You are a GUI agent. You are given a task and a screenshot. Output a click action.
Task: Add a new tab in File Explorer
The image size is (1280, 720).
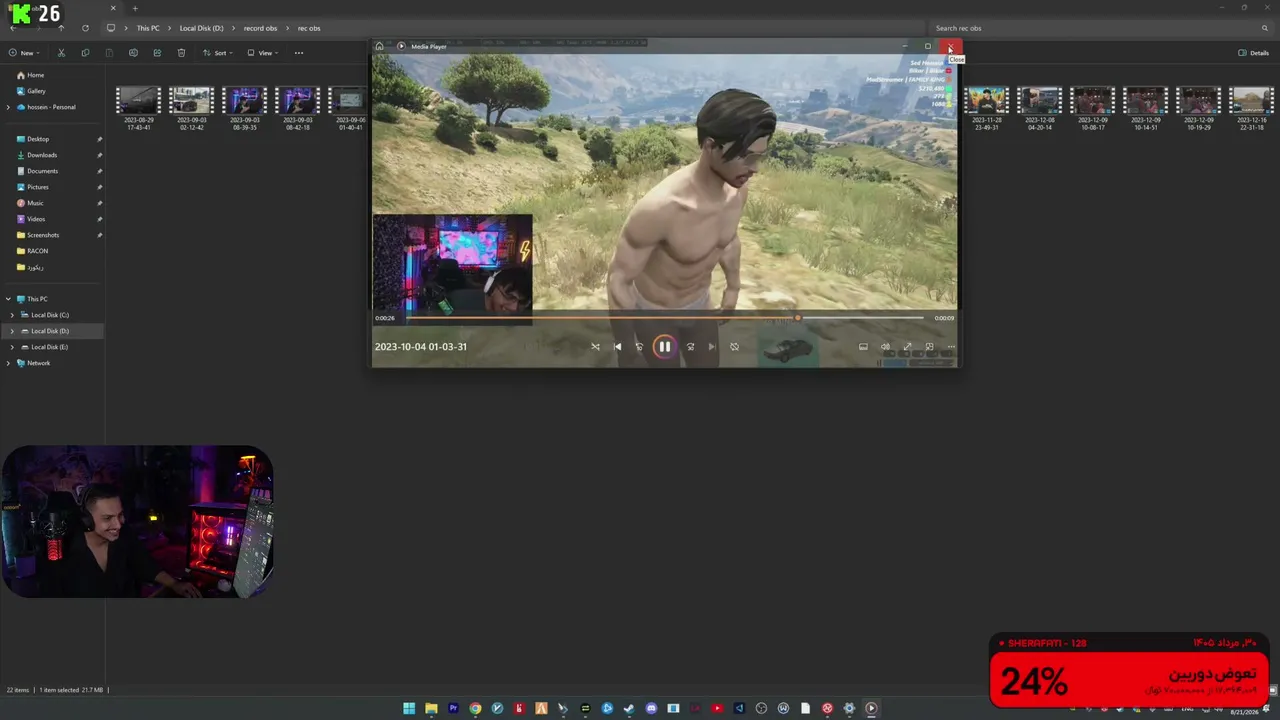tap(135, 9)
